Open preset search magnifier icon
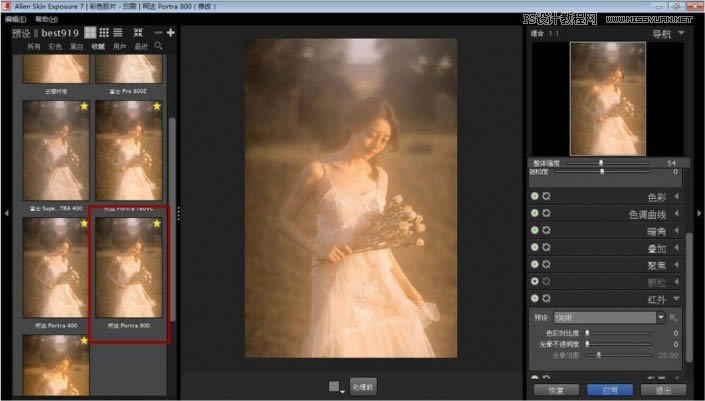This screenshot has height=401, width=705. [158, 46]
